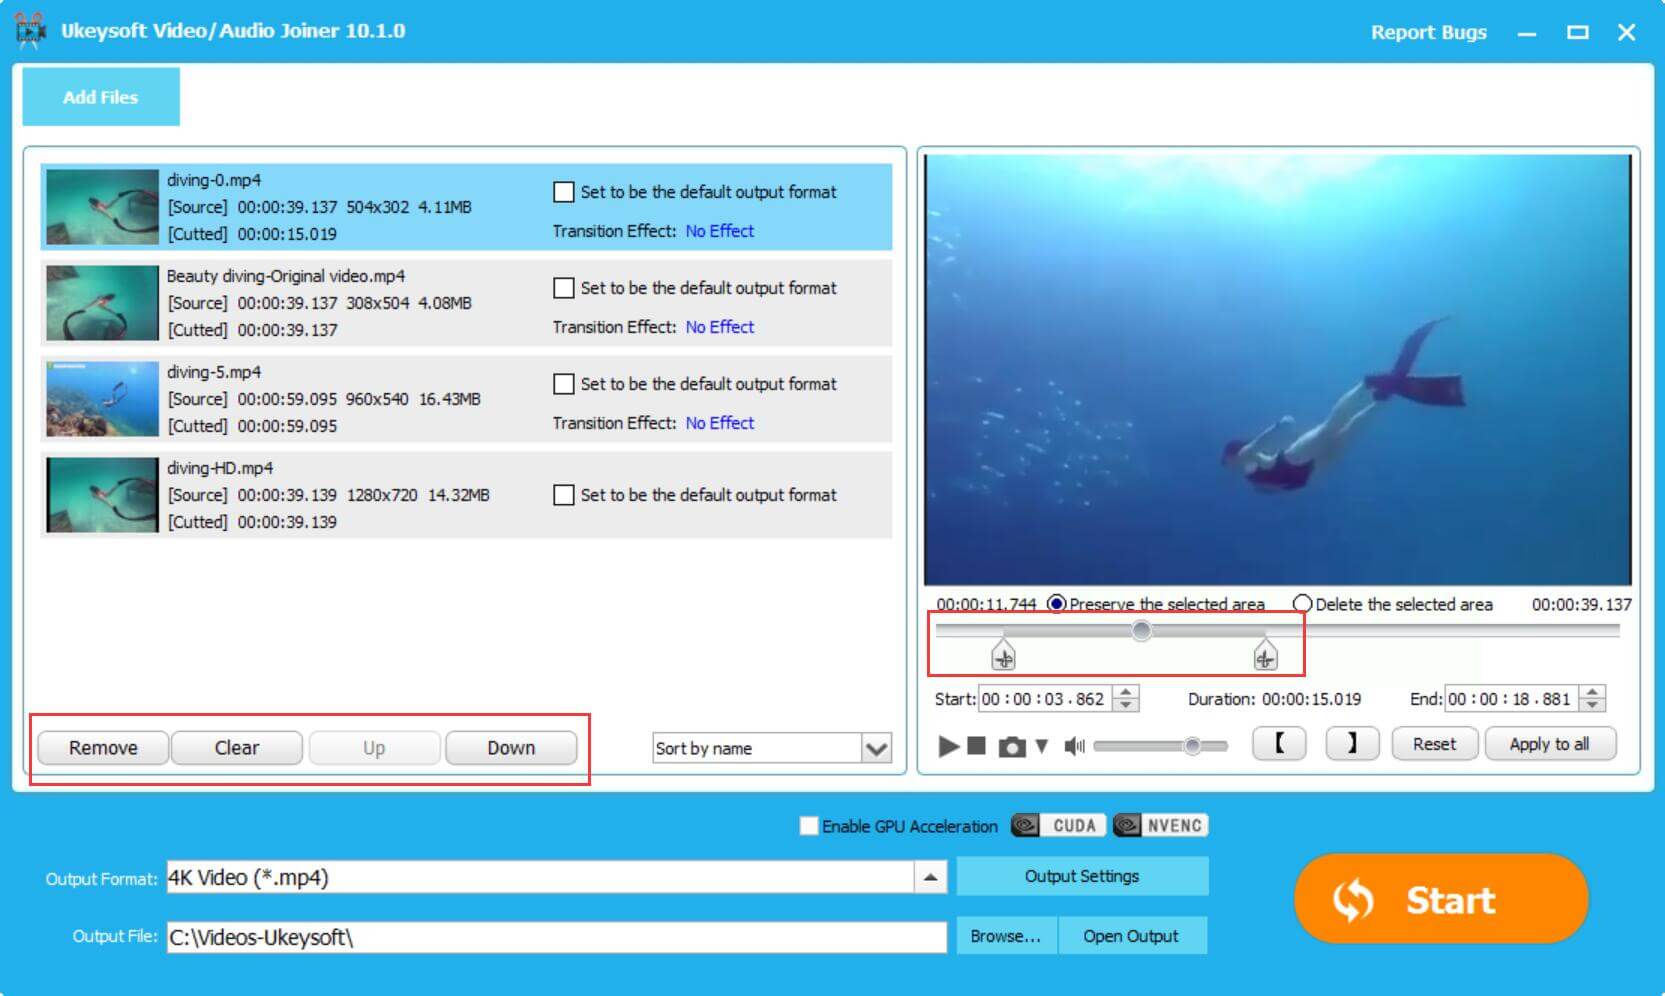The height and width of the screenshot is (996, 1665).
Task: Click Apply to all button
Action: (x=1549, y=744)
